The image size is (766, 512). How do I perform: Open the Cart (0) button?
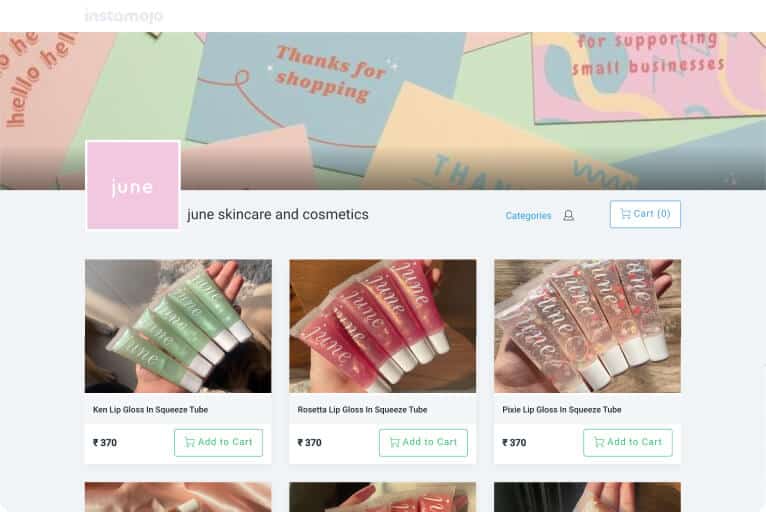(x=645, y=214)
